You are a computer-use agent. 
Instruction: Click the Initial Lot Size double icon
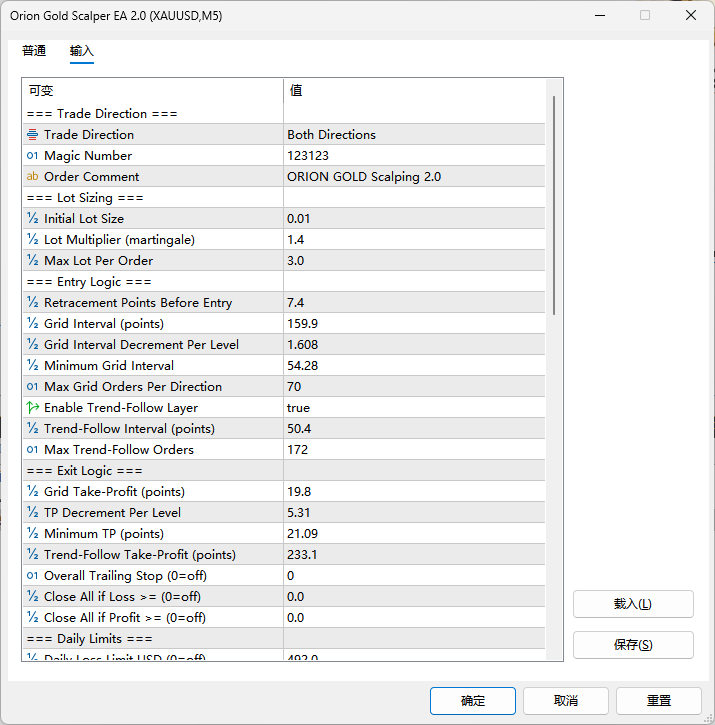[32, 219]
